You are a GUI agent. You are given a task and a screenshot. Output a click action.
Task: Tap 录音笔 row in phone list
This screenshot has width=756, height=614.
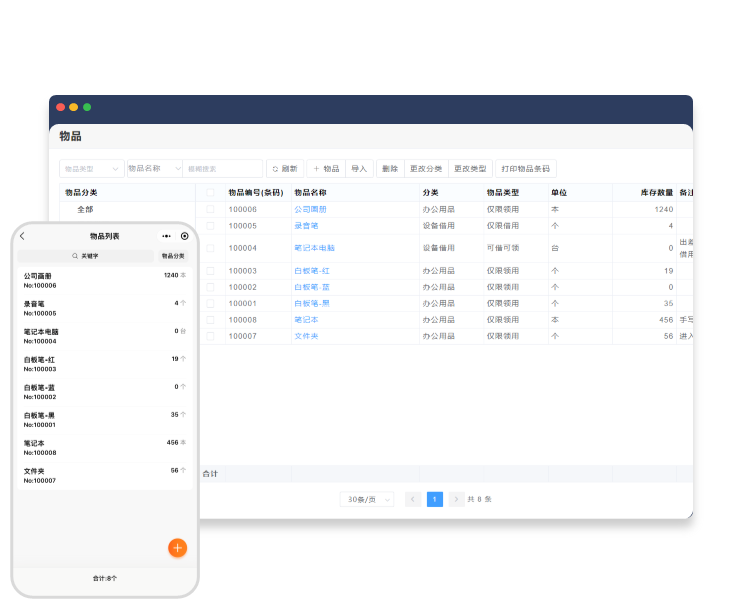[105, 308]
